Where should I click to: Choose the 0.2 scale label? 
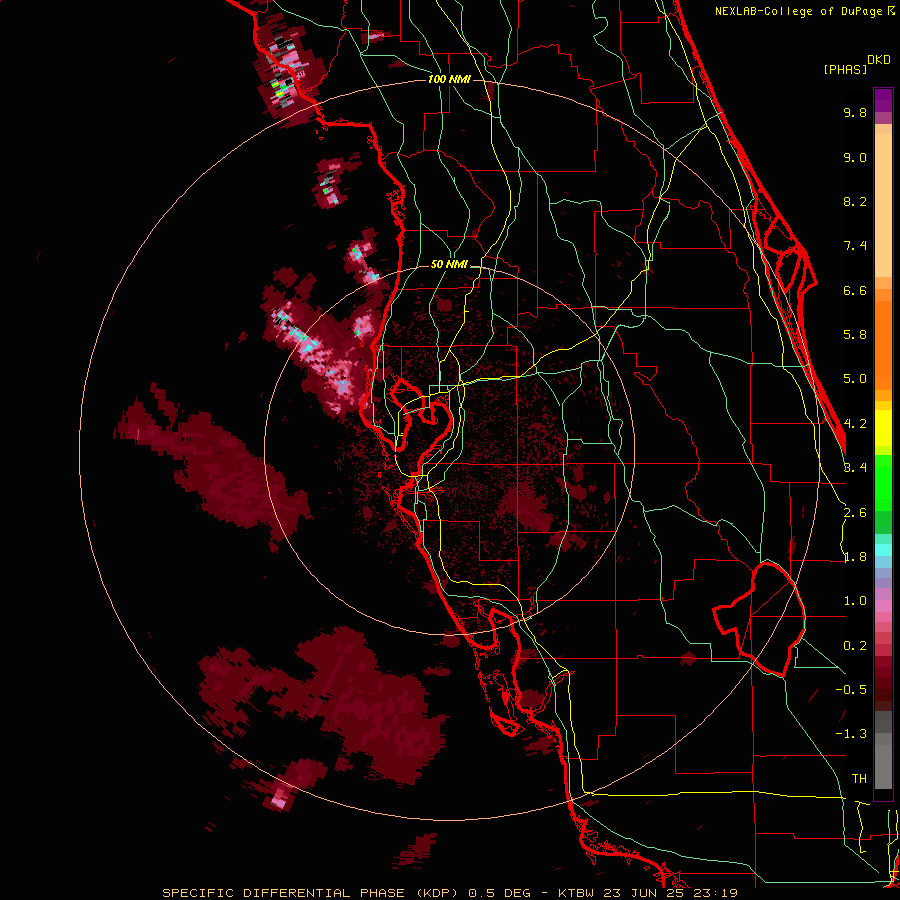pyautogui.click(x=855, y=646)
